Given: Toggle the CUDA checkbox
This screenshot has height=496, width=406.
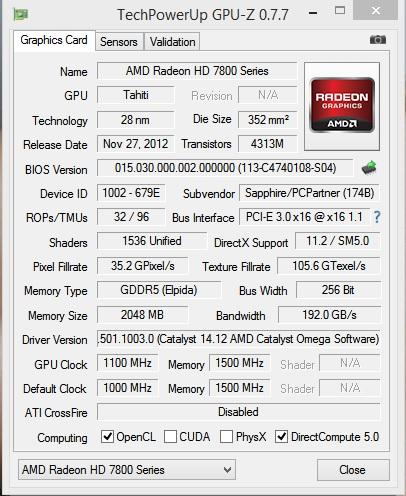Looking at the screenshot, I should (170, 436).
